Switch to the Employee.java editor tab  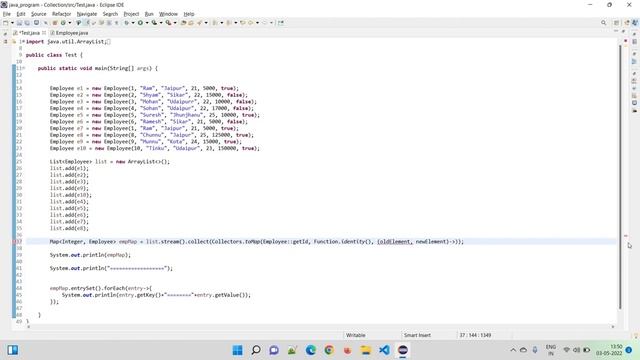pyautogui.click(x=69, y=33)
